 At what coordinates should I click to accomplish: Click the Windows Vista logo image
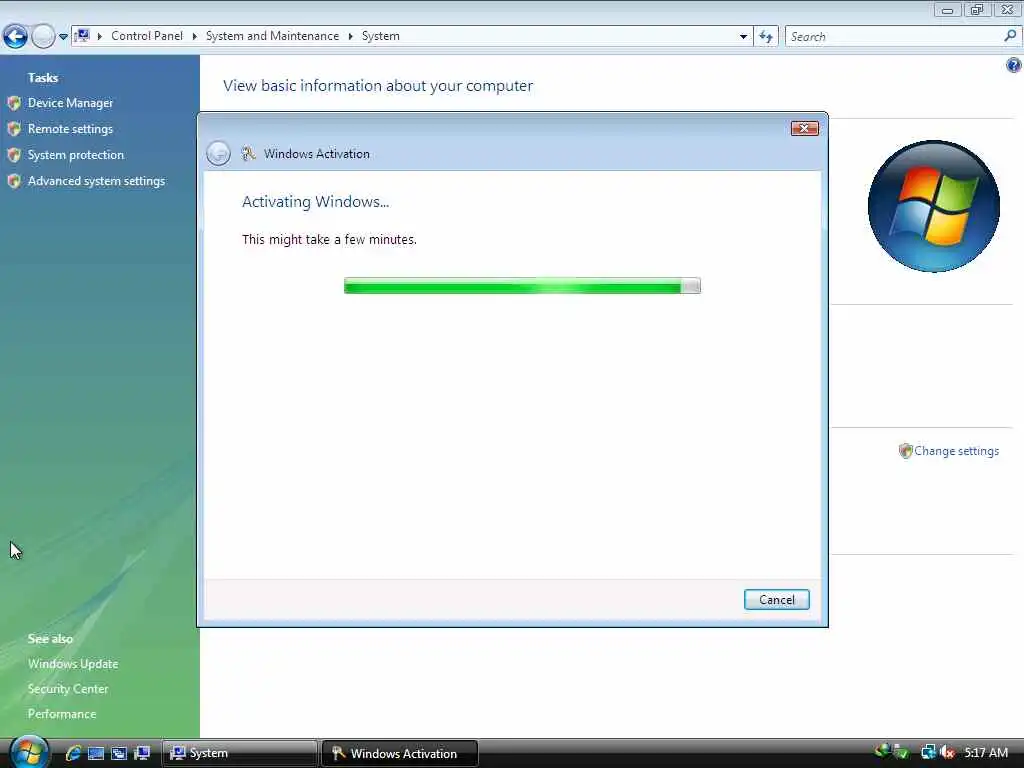click(933, 206)
